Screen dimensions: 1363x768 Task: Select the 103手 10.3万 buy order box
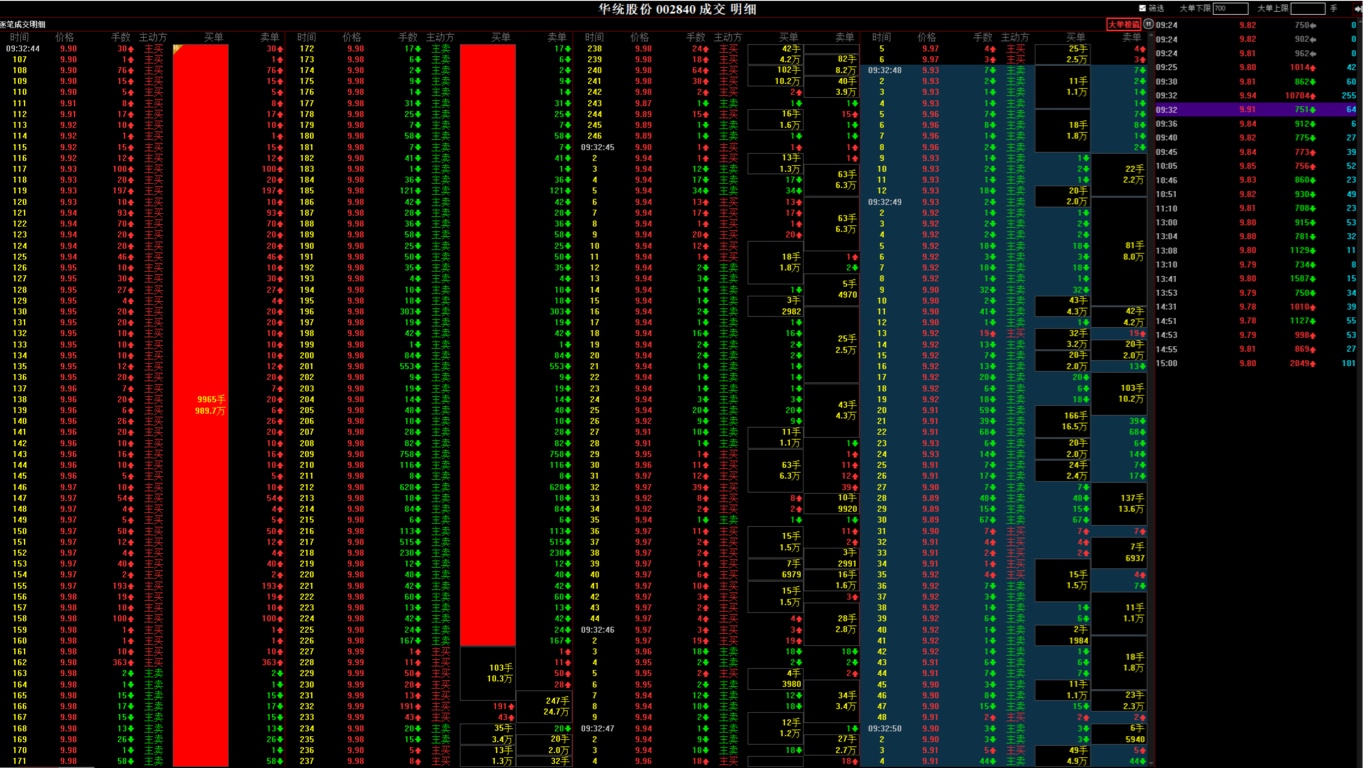488,673
